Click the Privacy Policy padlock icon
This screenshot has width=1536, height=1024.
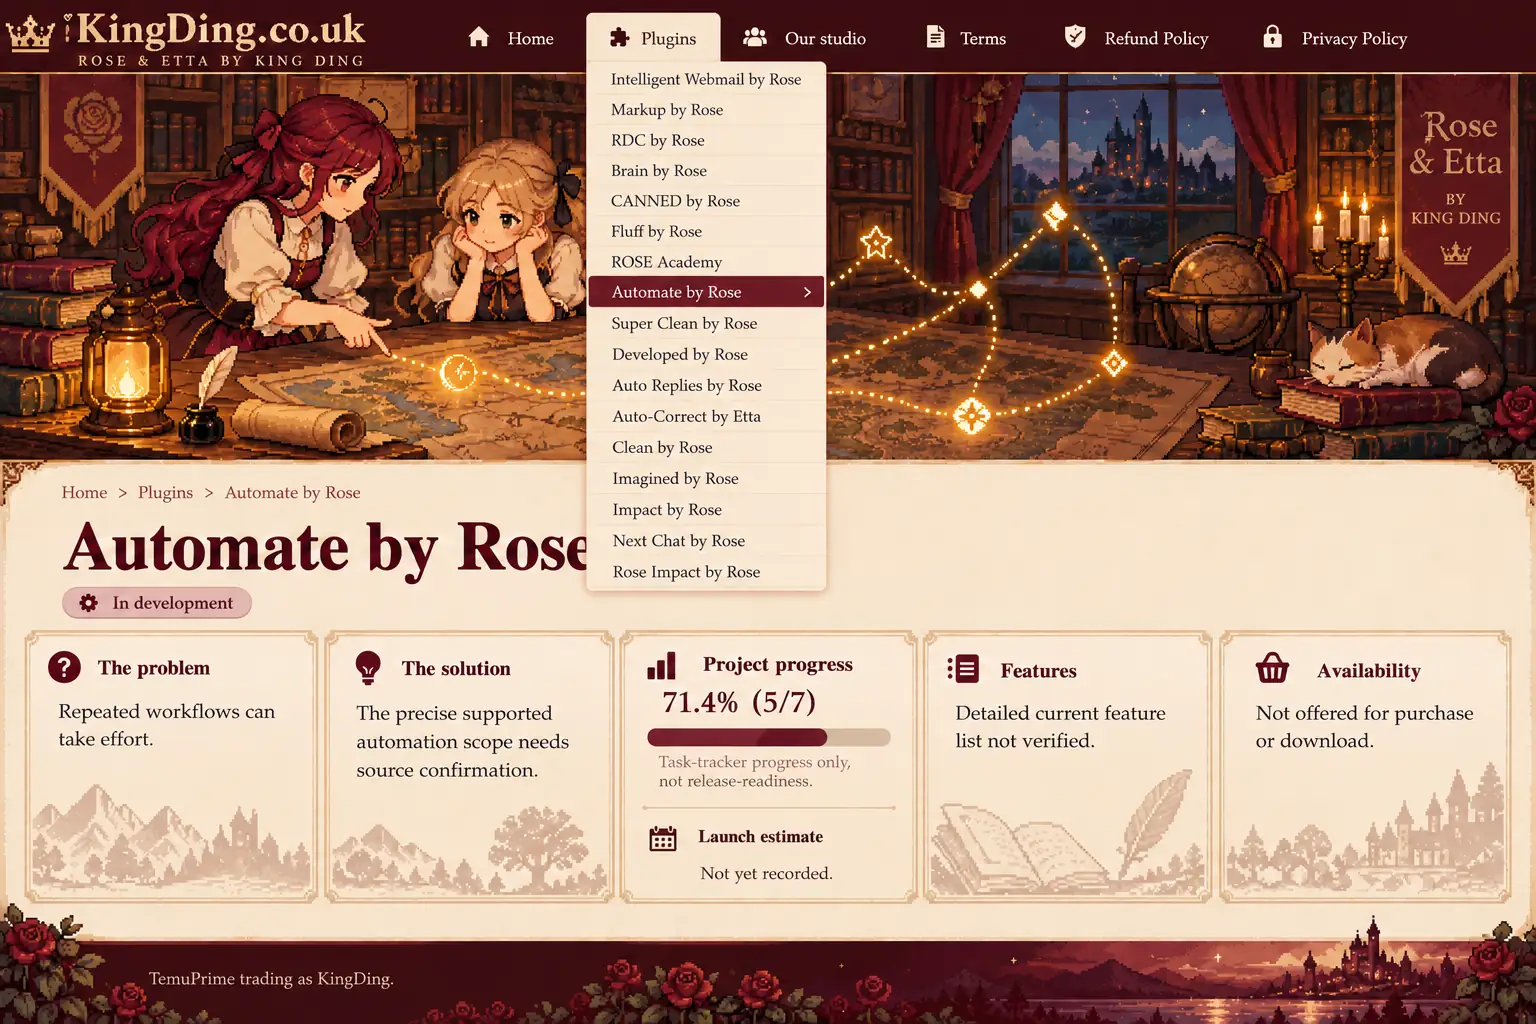click(x=1272, y=37)
